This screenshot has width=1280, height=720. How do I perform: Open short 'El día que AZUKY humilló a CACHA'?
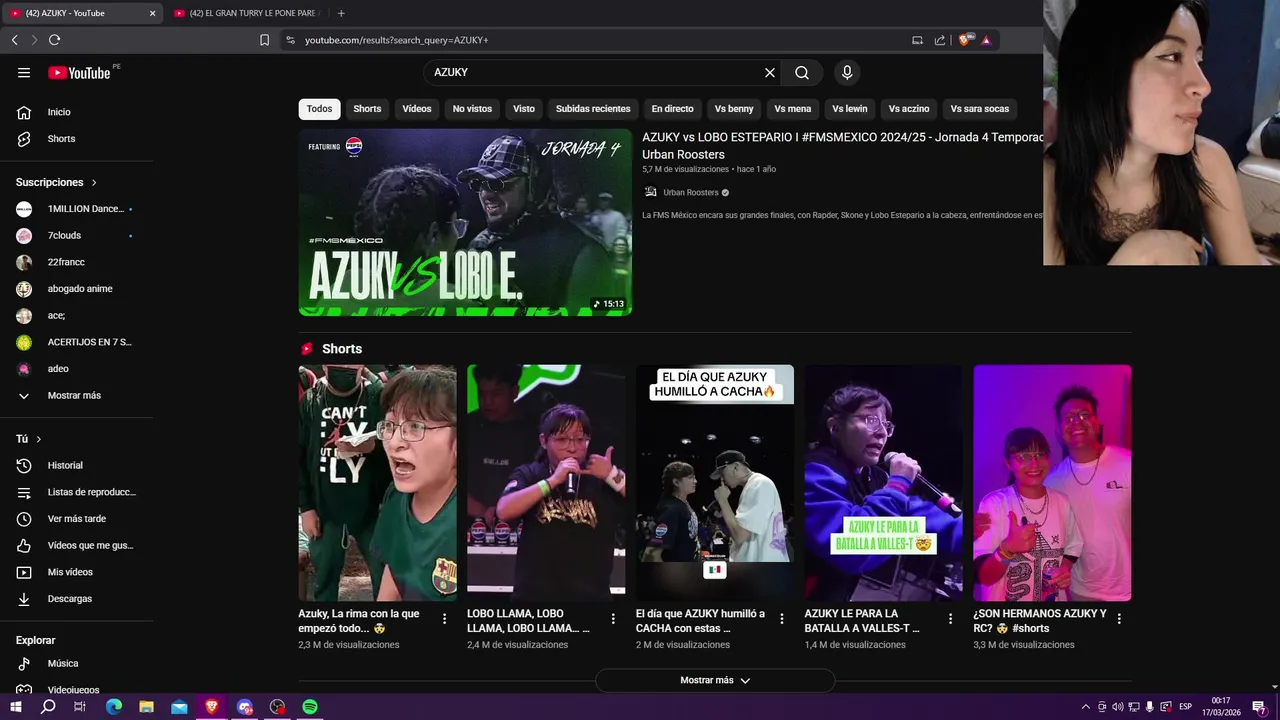715,483
